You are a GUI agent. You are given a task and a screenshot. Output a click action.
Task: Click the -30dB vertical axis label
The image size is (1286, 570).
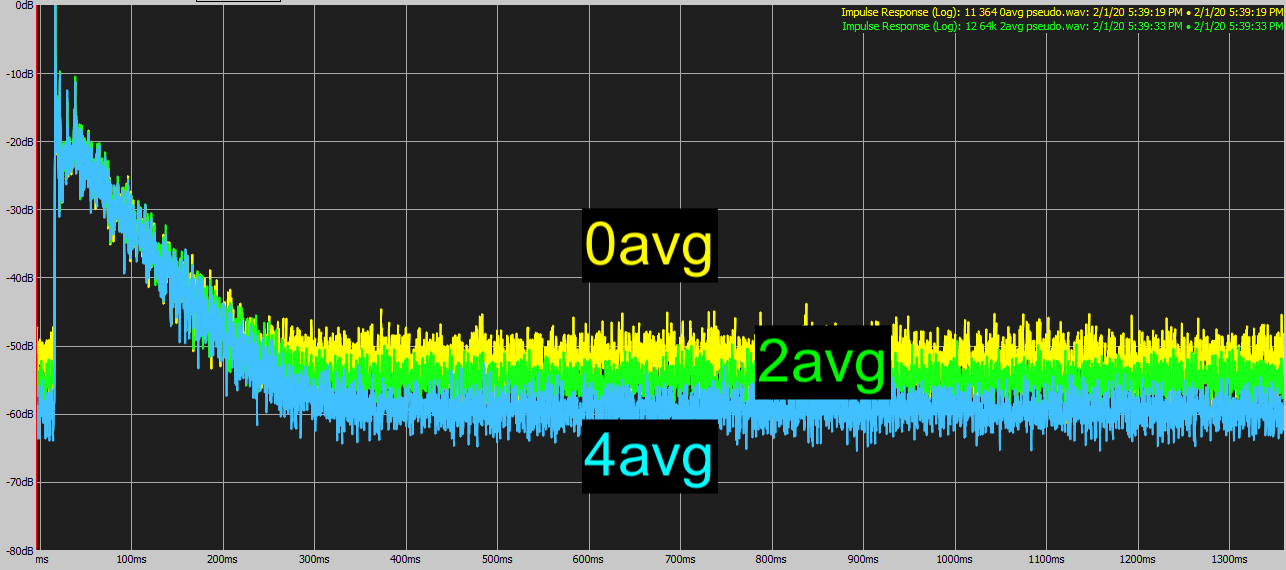tap(20, 210)
